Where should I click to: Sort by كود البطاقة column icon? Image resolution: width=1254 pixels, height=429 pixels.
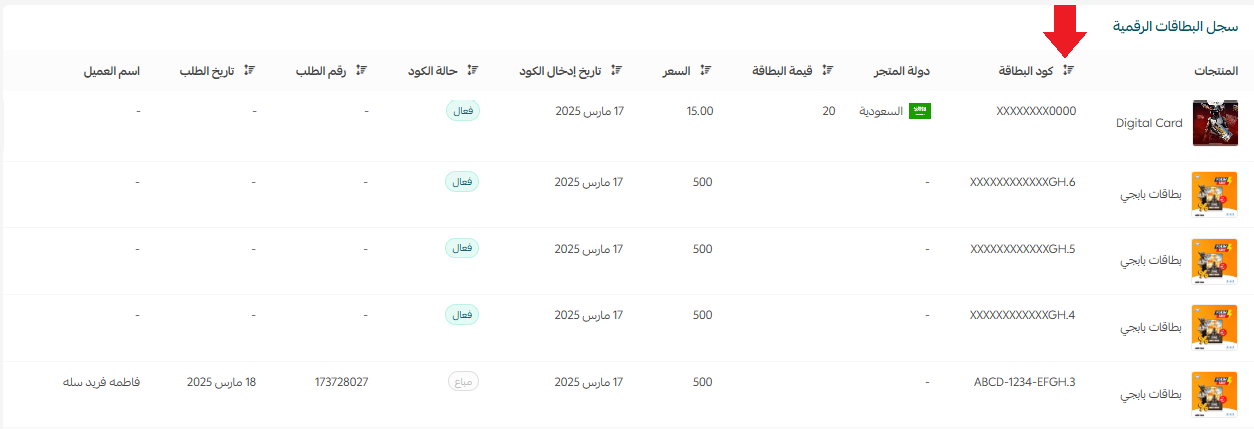(x=1068, y=70)
